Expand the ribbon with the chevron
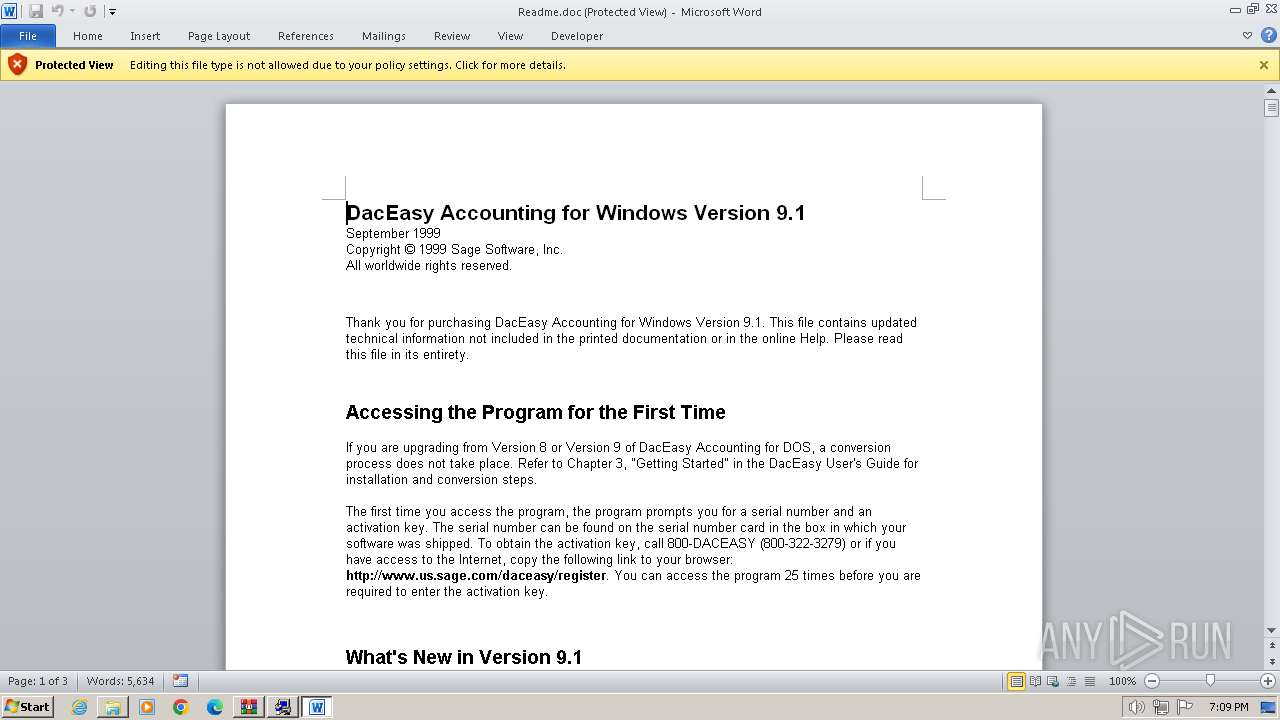This screenshot has height=720, width=1280. coord(1247,35)
